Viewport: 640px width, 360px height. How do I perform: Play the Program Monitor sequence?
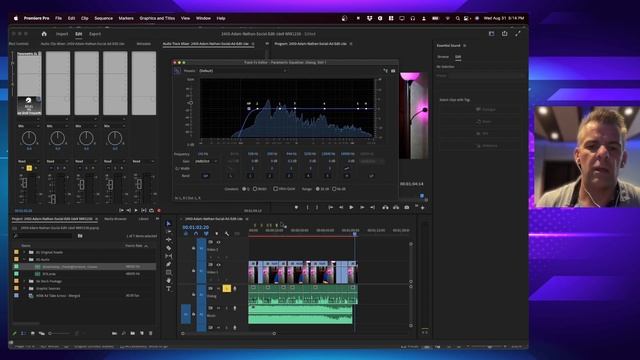351,207
